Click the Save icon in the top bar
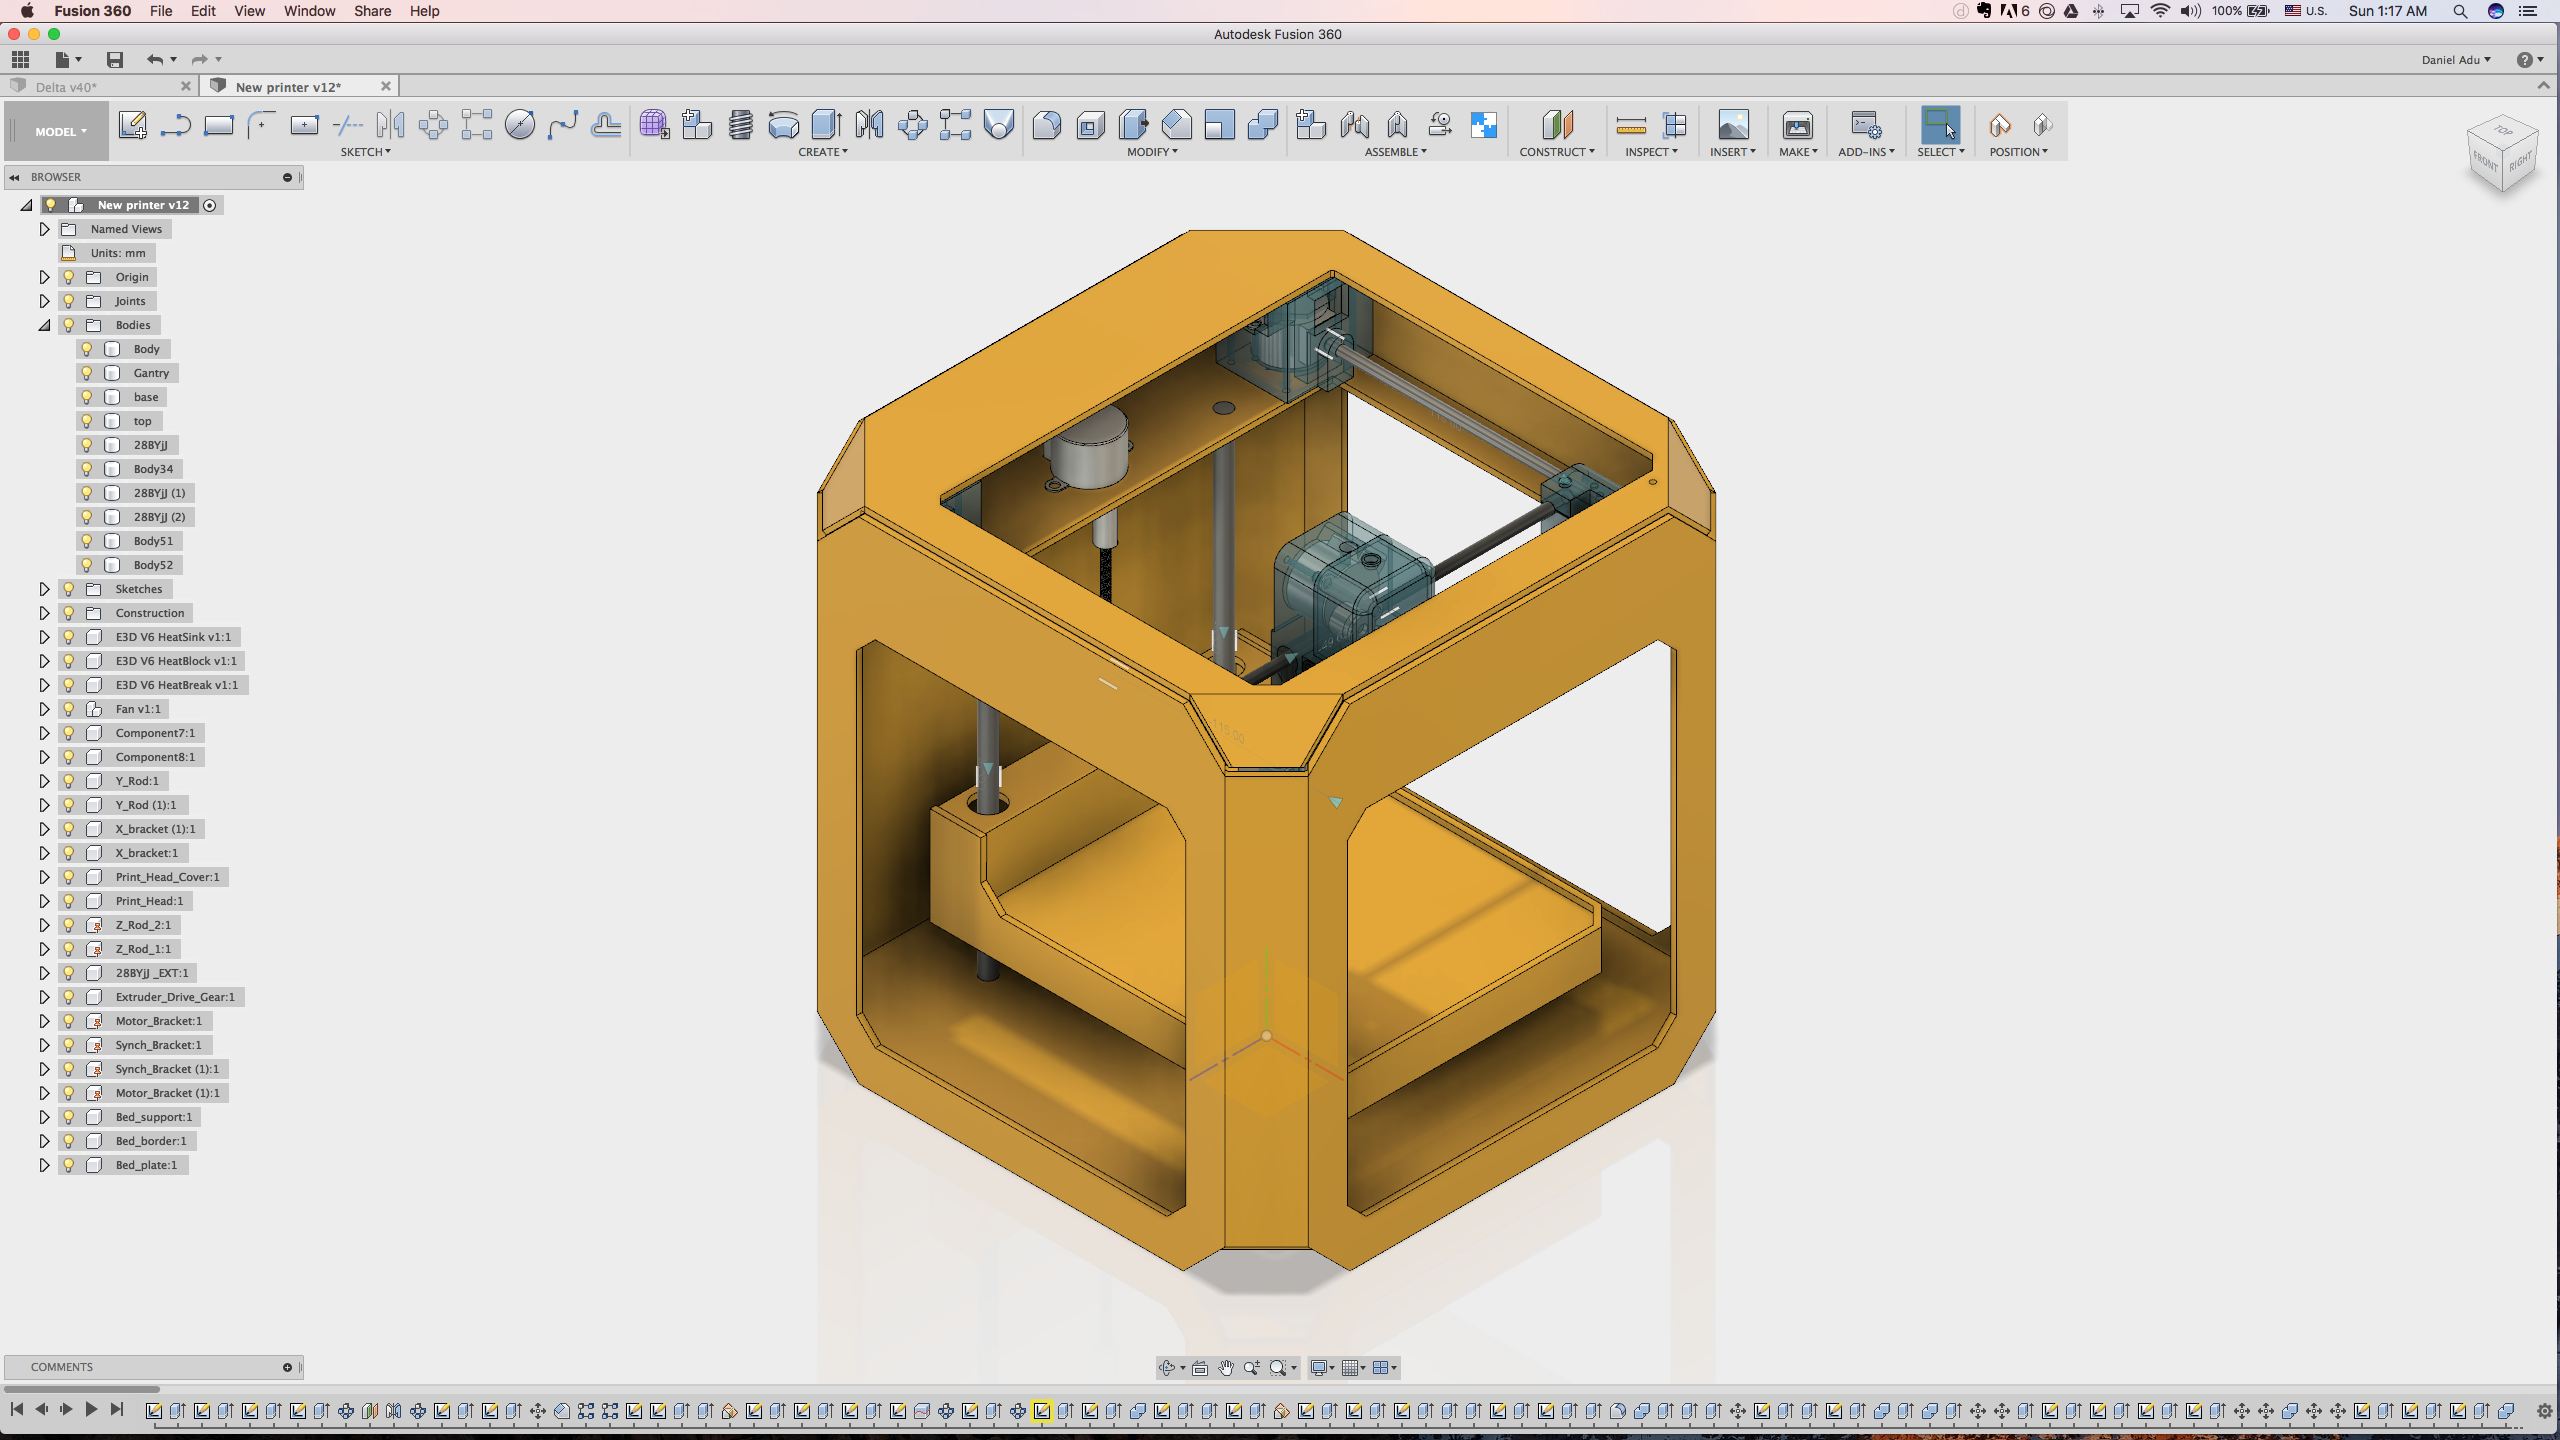Viewport: 2560px width, 1440px height. point(115,60)
